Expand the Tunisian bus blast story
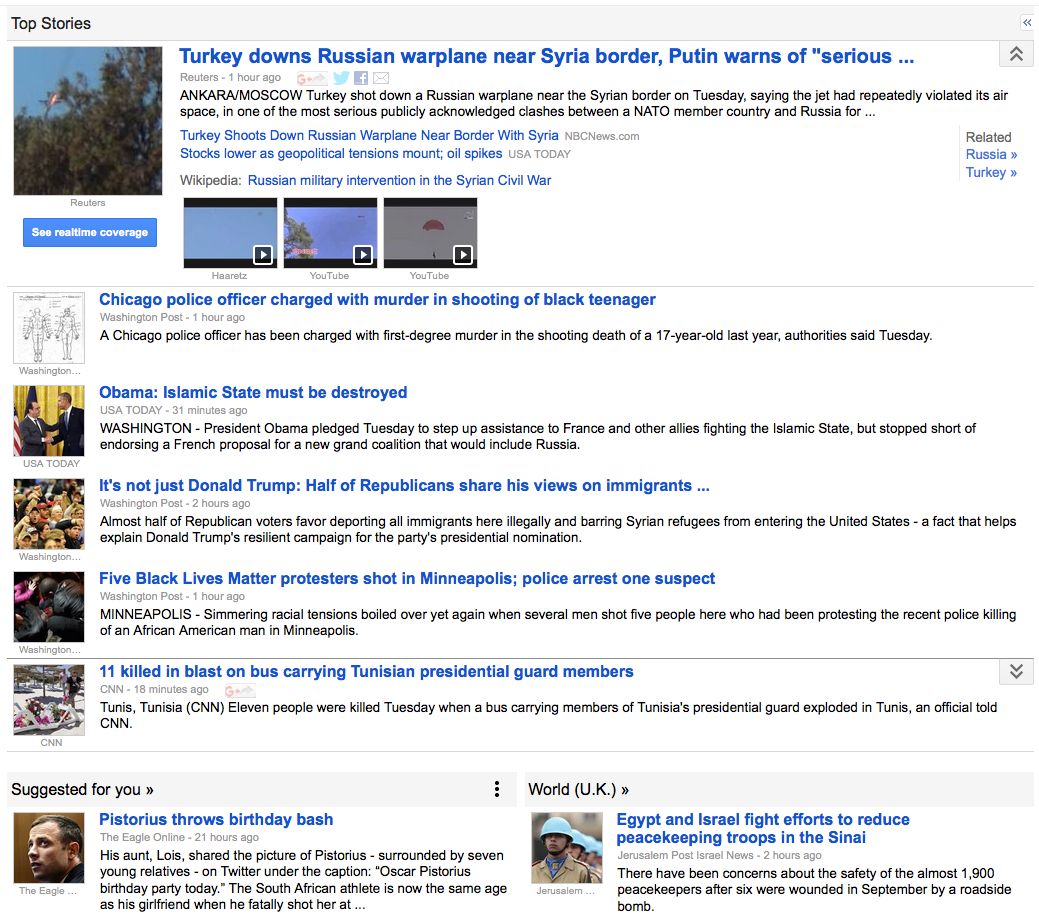1039x918 pixels. [x=1016, y=672]
